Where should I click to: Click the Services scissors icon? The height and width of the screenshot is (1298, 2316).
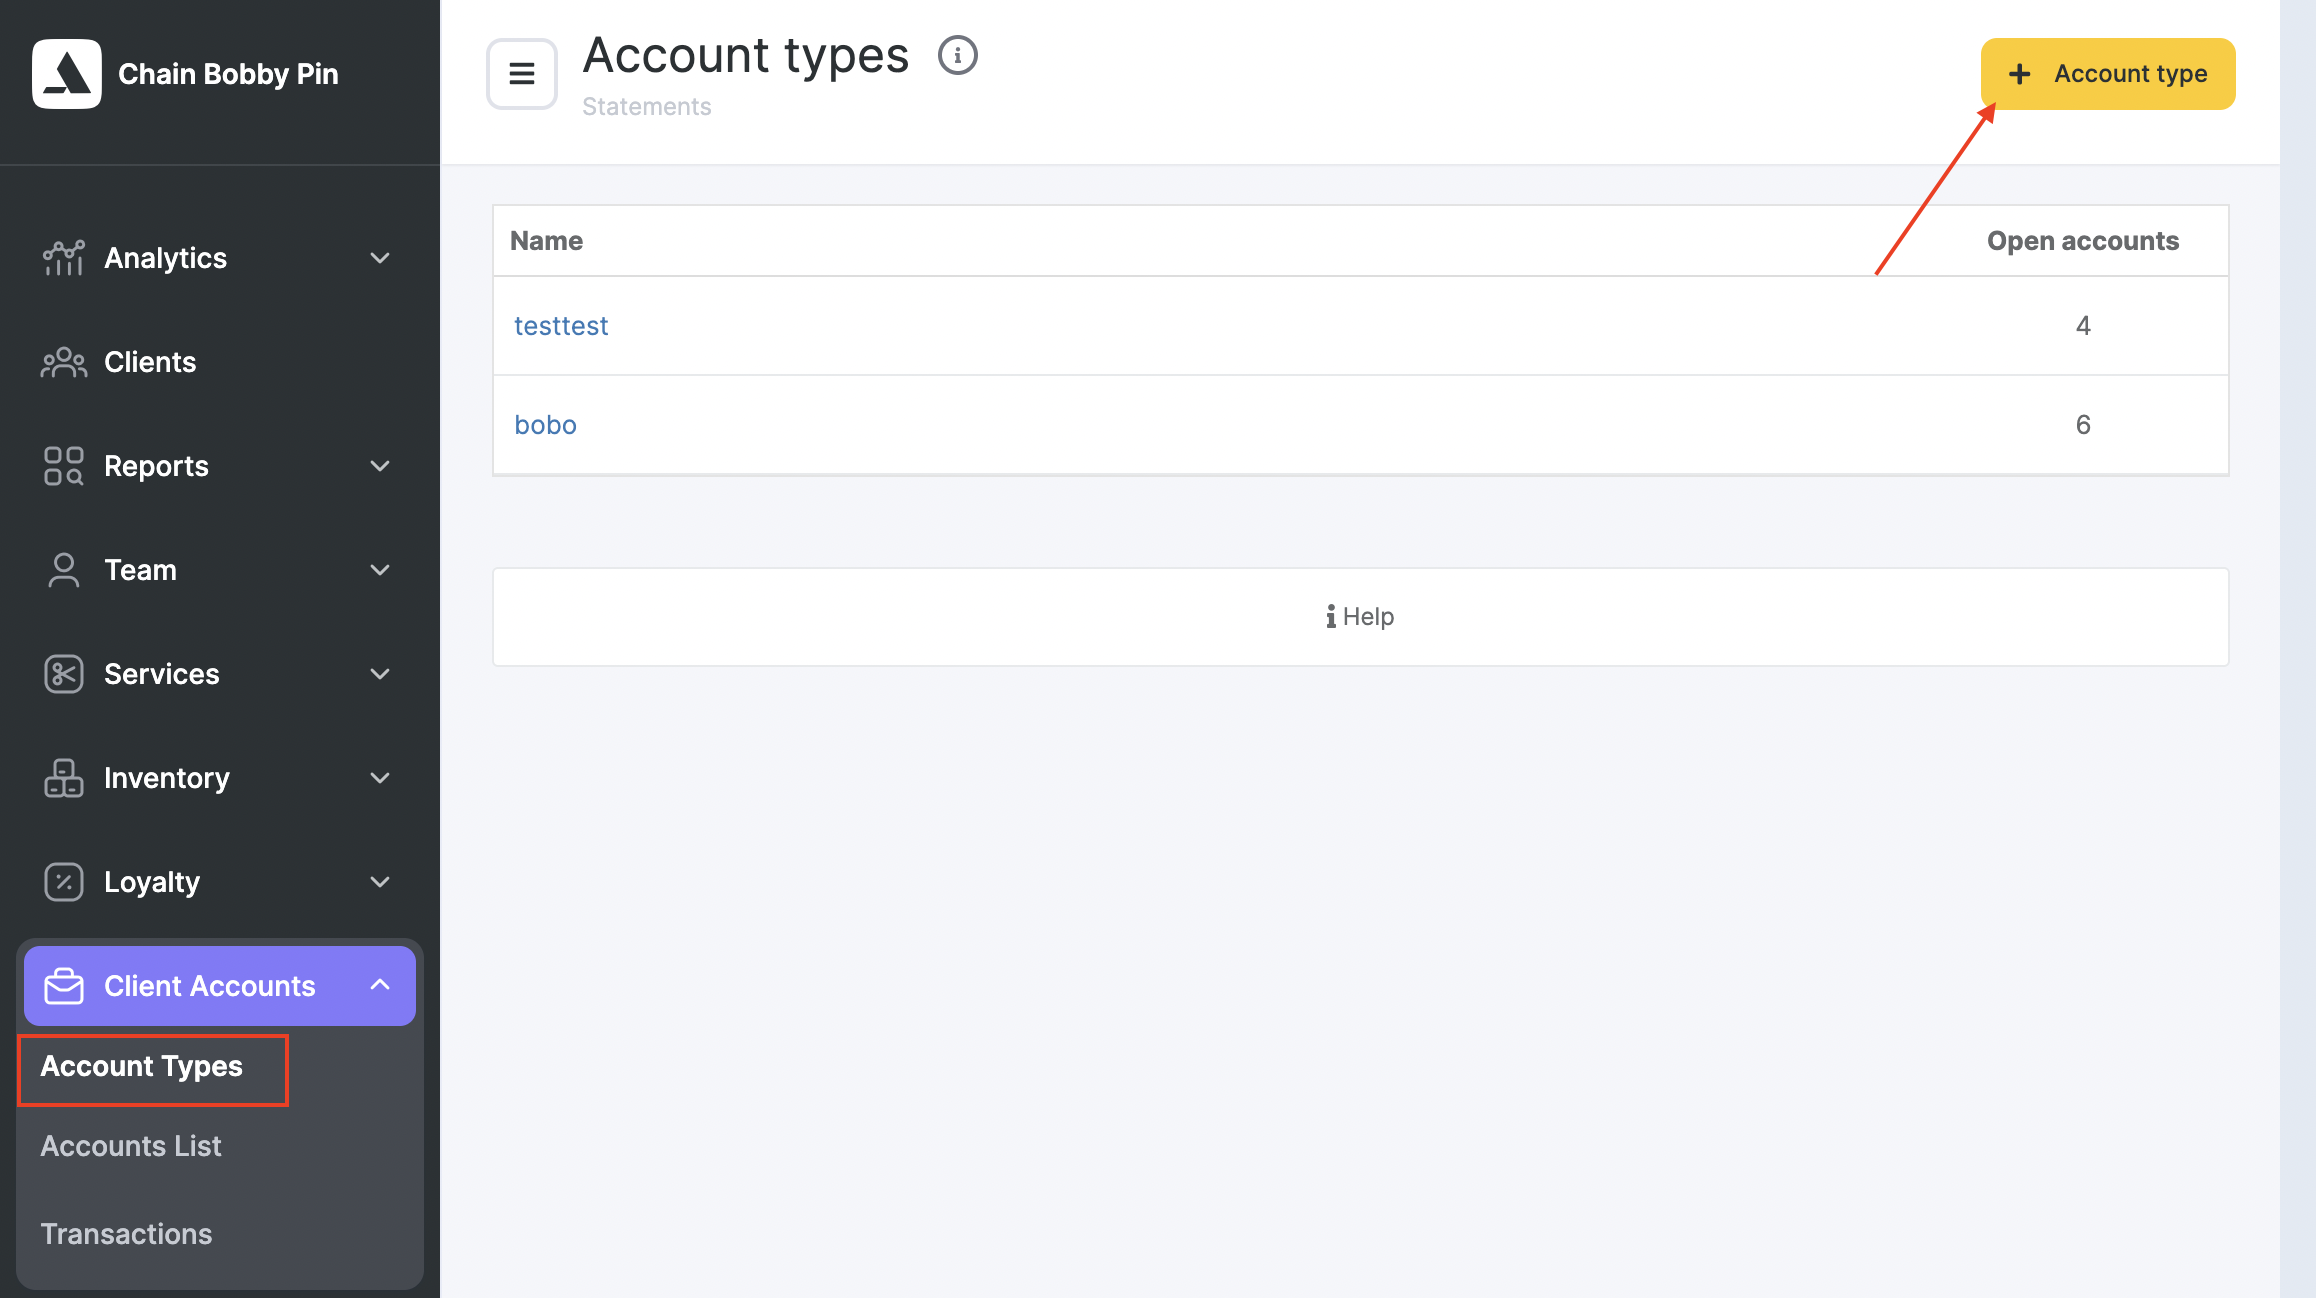63,674
